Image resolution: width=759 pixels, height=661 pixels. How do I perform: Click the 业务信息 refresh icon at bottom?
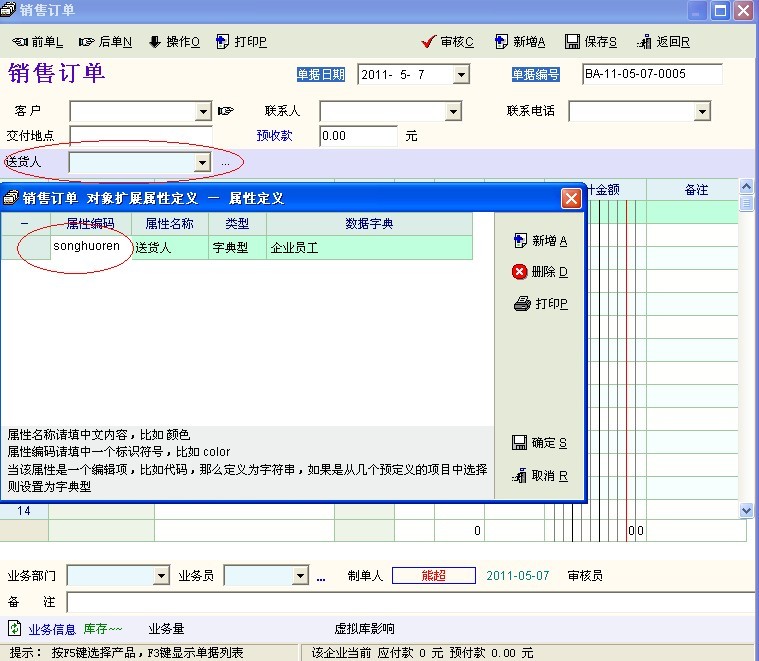point(14,628)
